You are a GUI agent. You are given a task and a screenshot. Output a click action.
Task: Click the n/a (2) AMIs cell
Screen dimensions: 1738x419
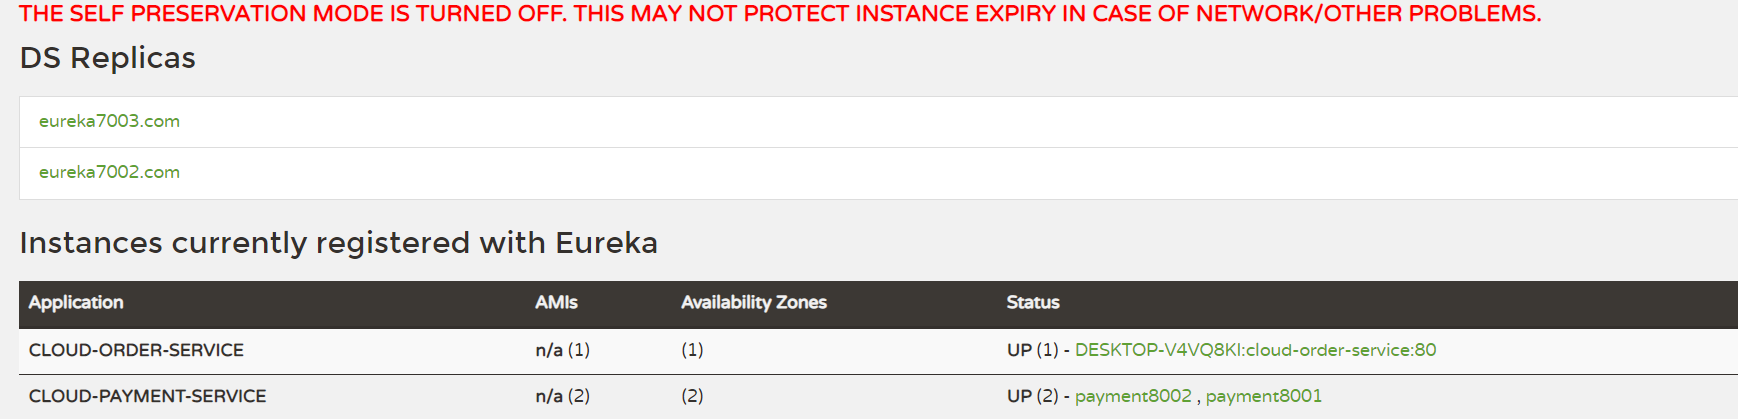tap(562, 396)
